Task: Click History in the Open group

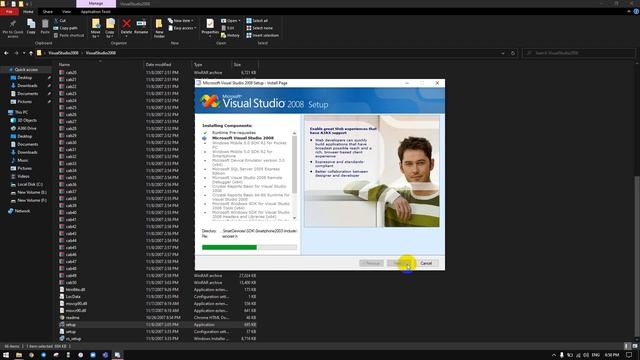Action: (x=231, y=36)
